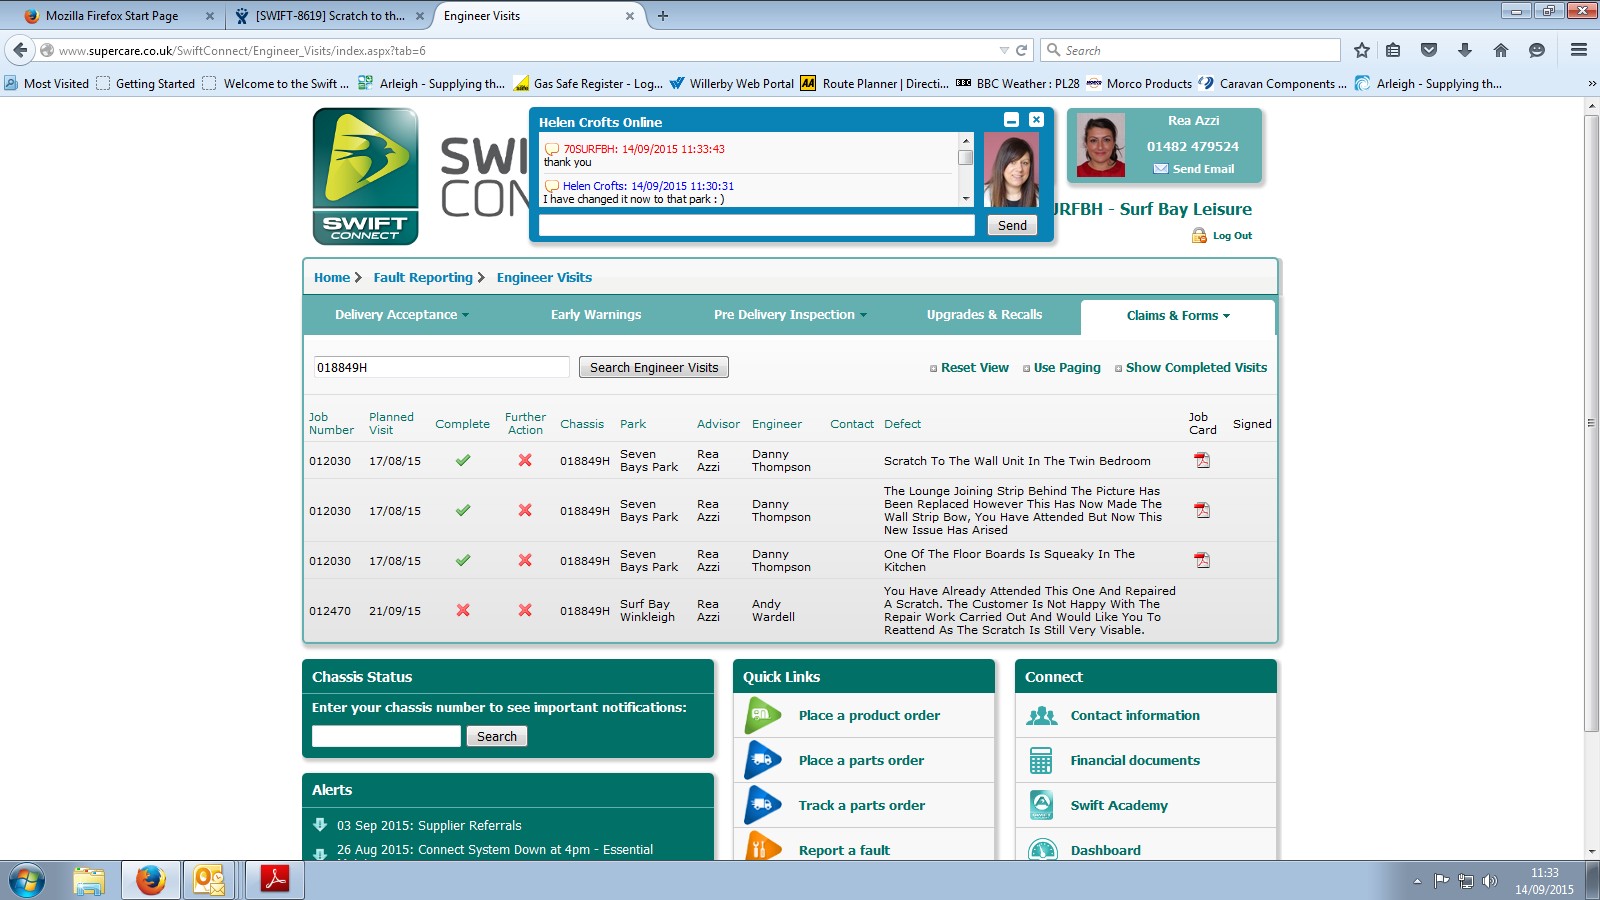Open Firefox hamburger menu
Viewport: 1600px width, 900px height.
pos(1579,50)
